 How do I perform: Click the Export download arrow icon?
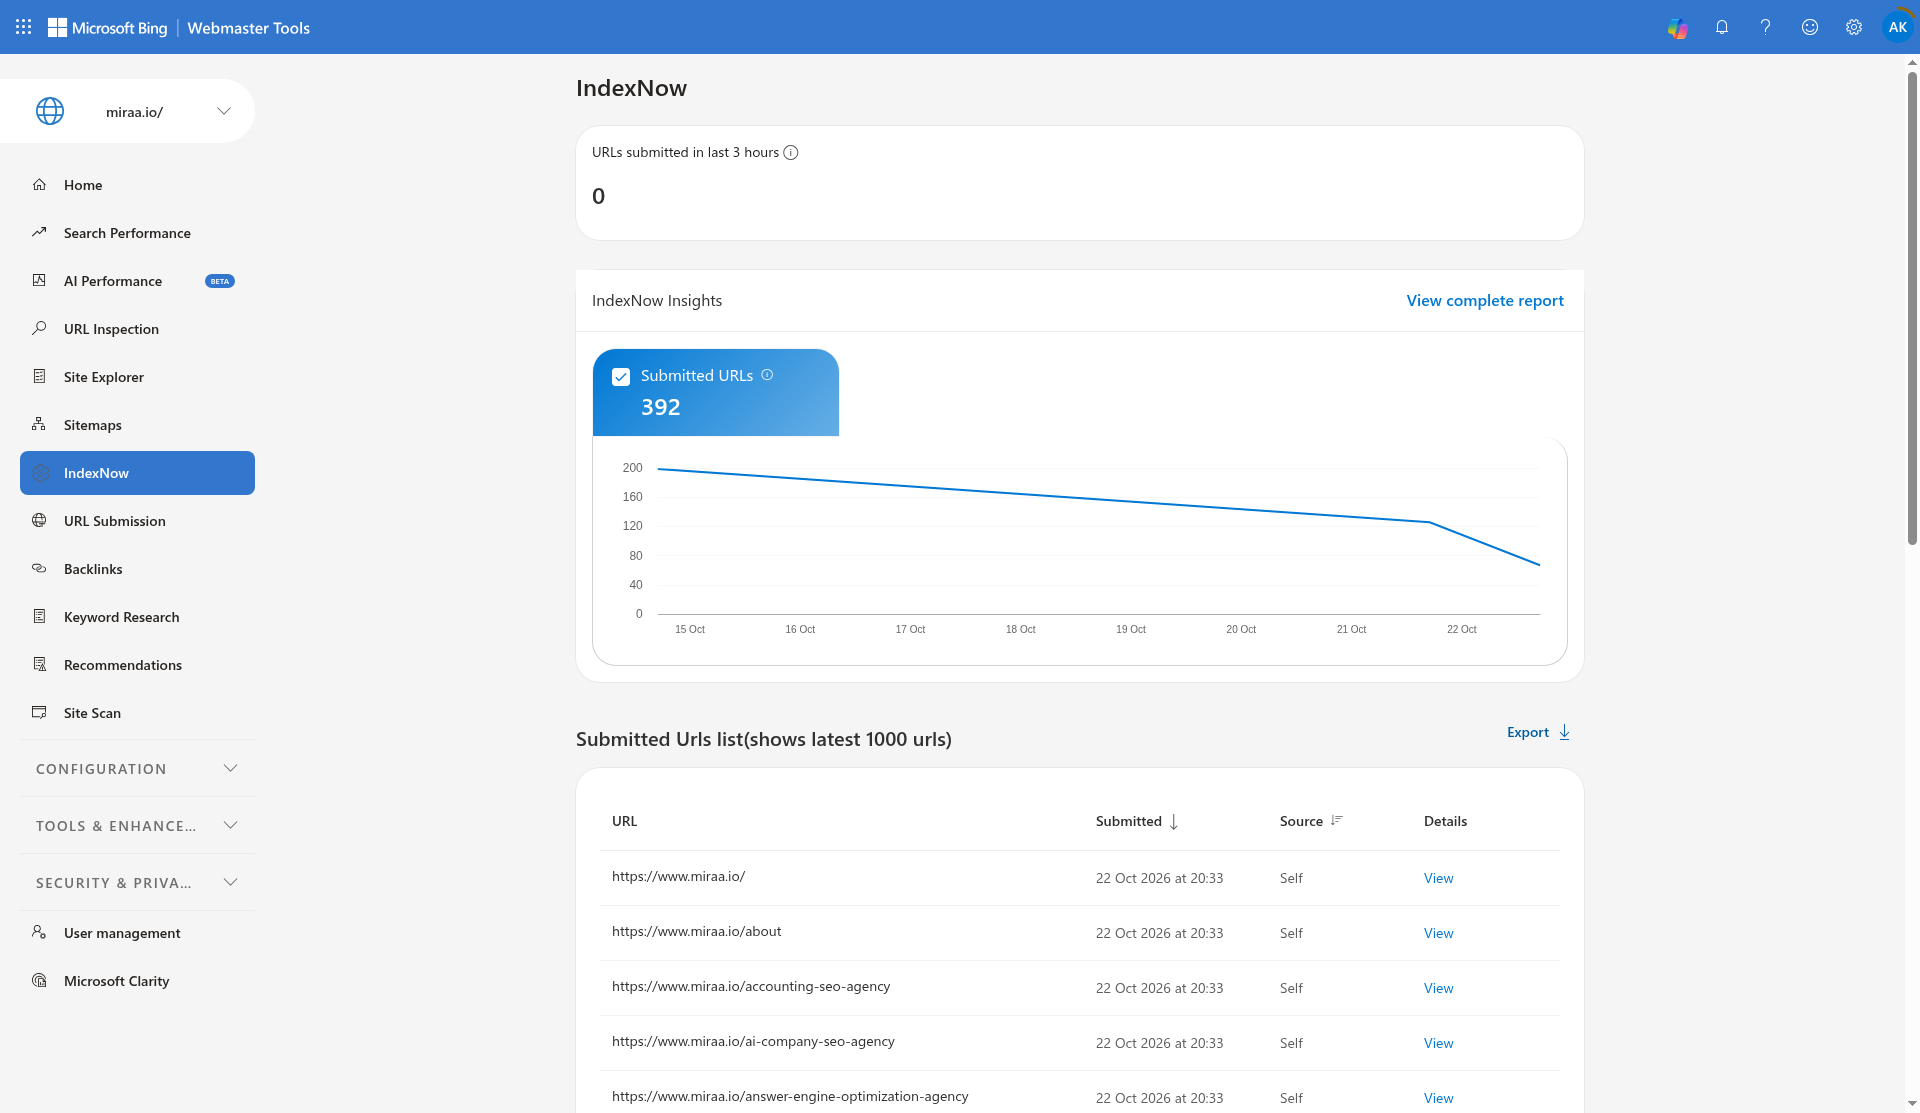pyautogui.click(x=1565, y=732)
